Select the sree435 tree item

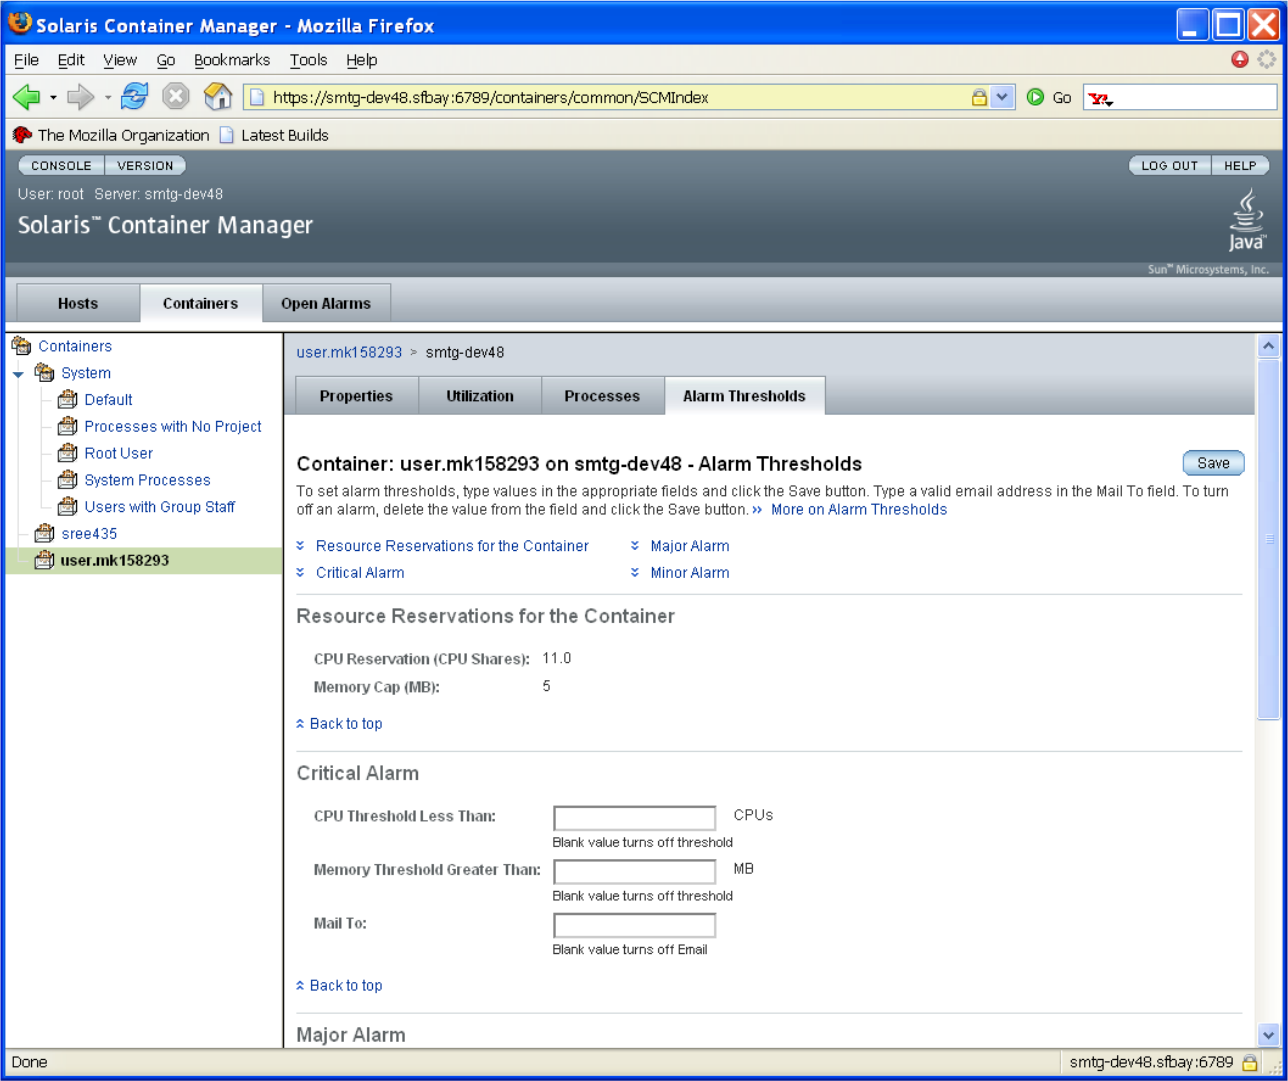[89, 534]
